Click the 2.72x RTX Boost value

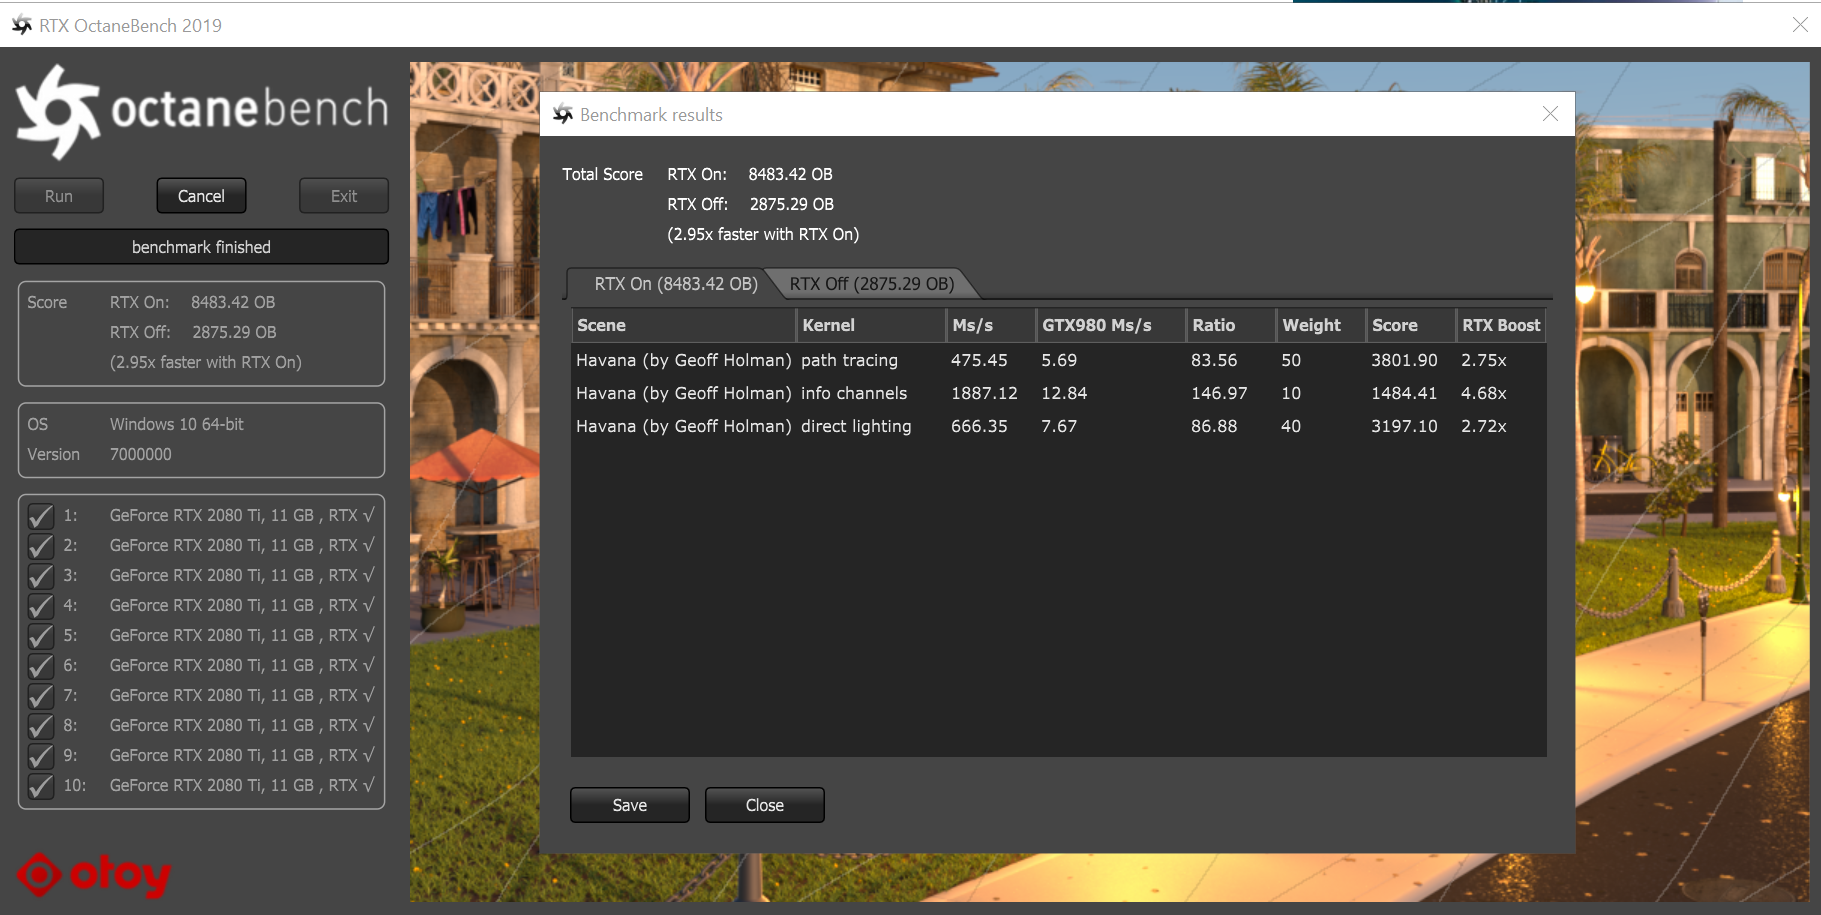click(1484, 426)
